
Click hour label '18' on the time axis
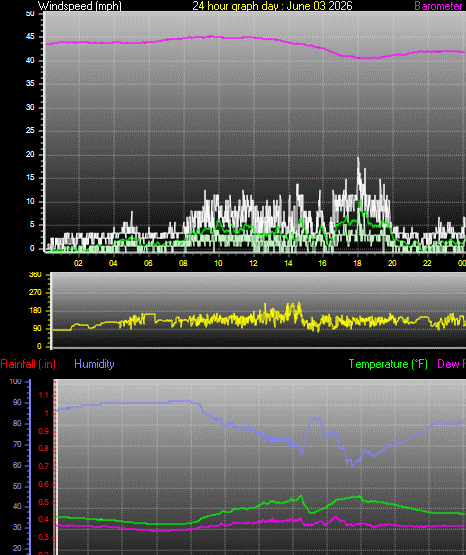[357, 263]
